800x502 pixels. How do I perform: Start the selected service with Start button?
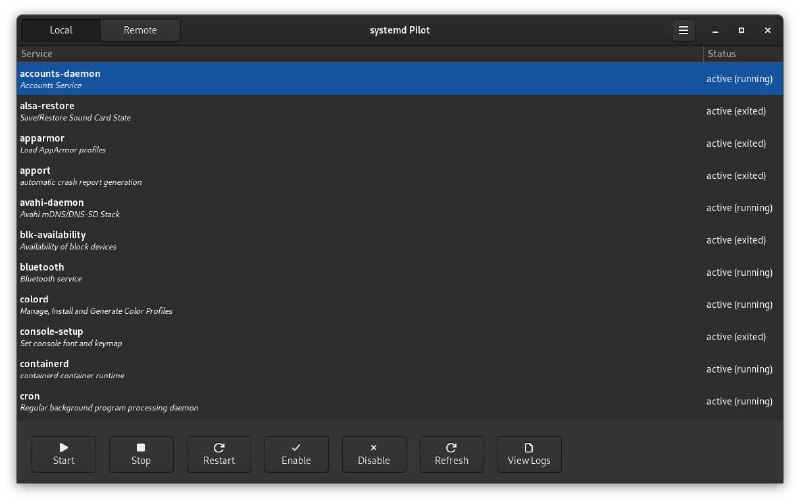pyautogui.click(x=63, y=454)
